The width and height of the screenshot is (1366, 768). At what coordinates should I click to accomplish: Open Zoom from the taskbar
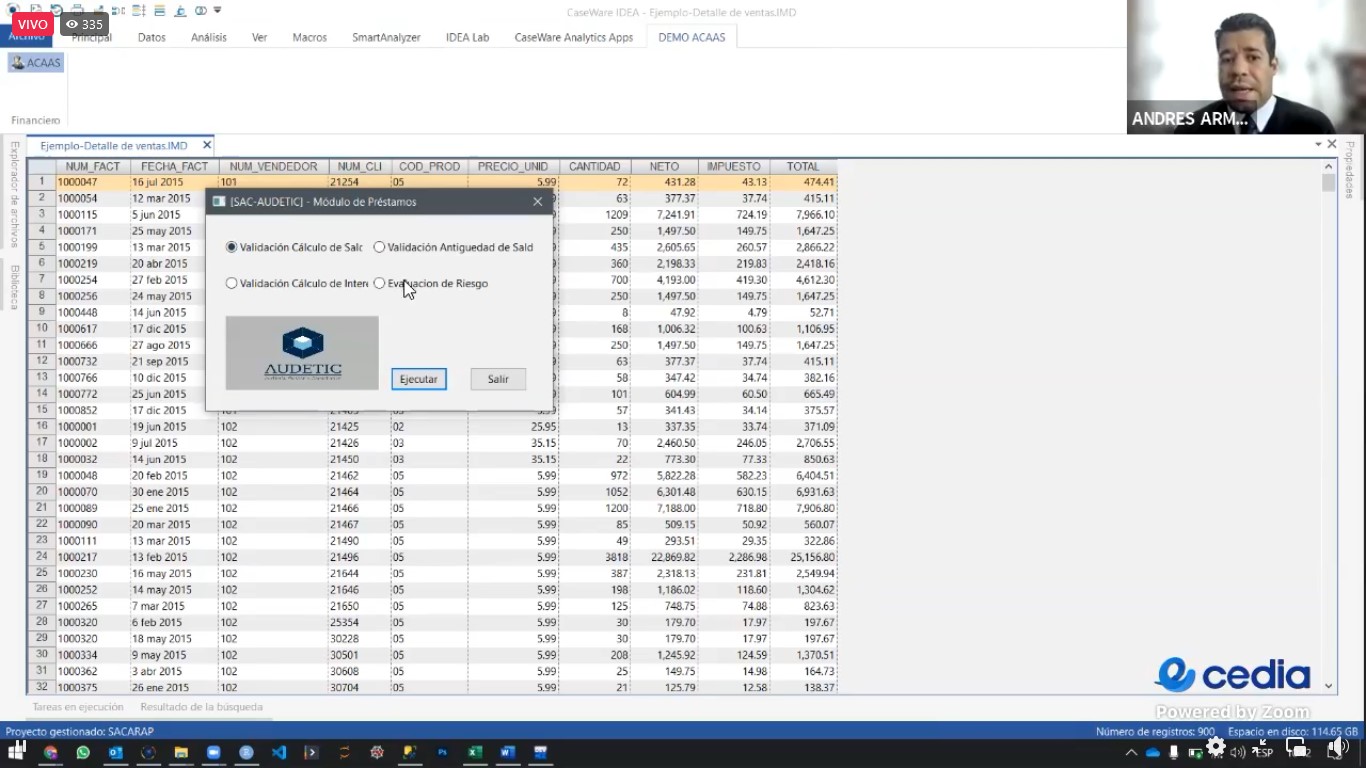pos(213,752)
